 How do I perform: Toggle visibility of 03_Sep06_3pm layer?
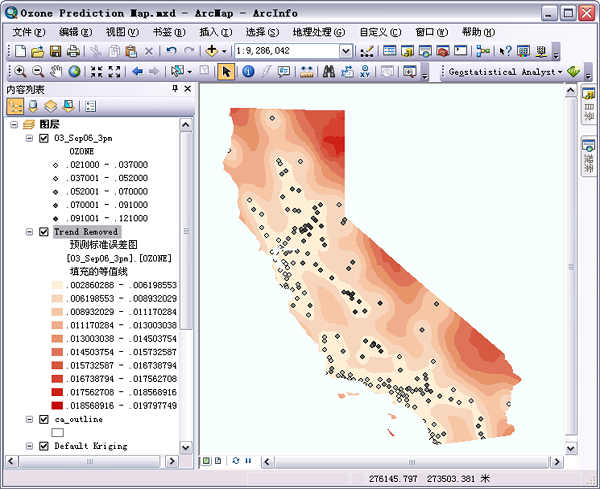(43, 139)
